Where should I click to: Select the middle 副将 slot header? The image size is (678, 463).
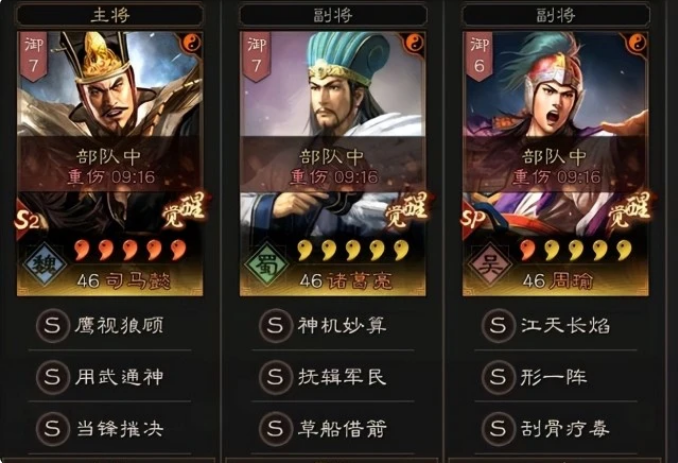[x=333, y=16]
